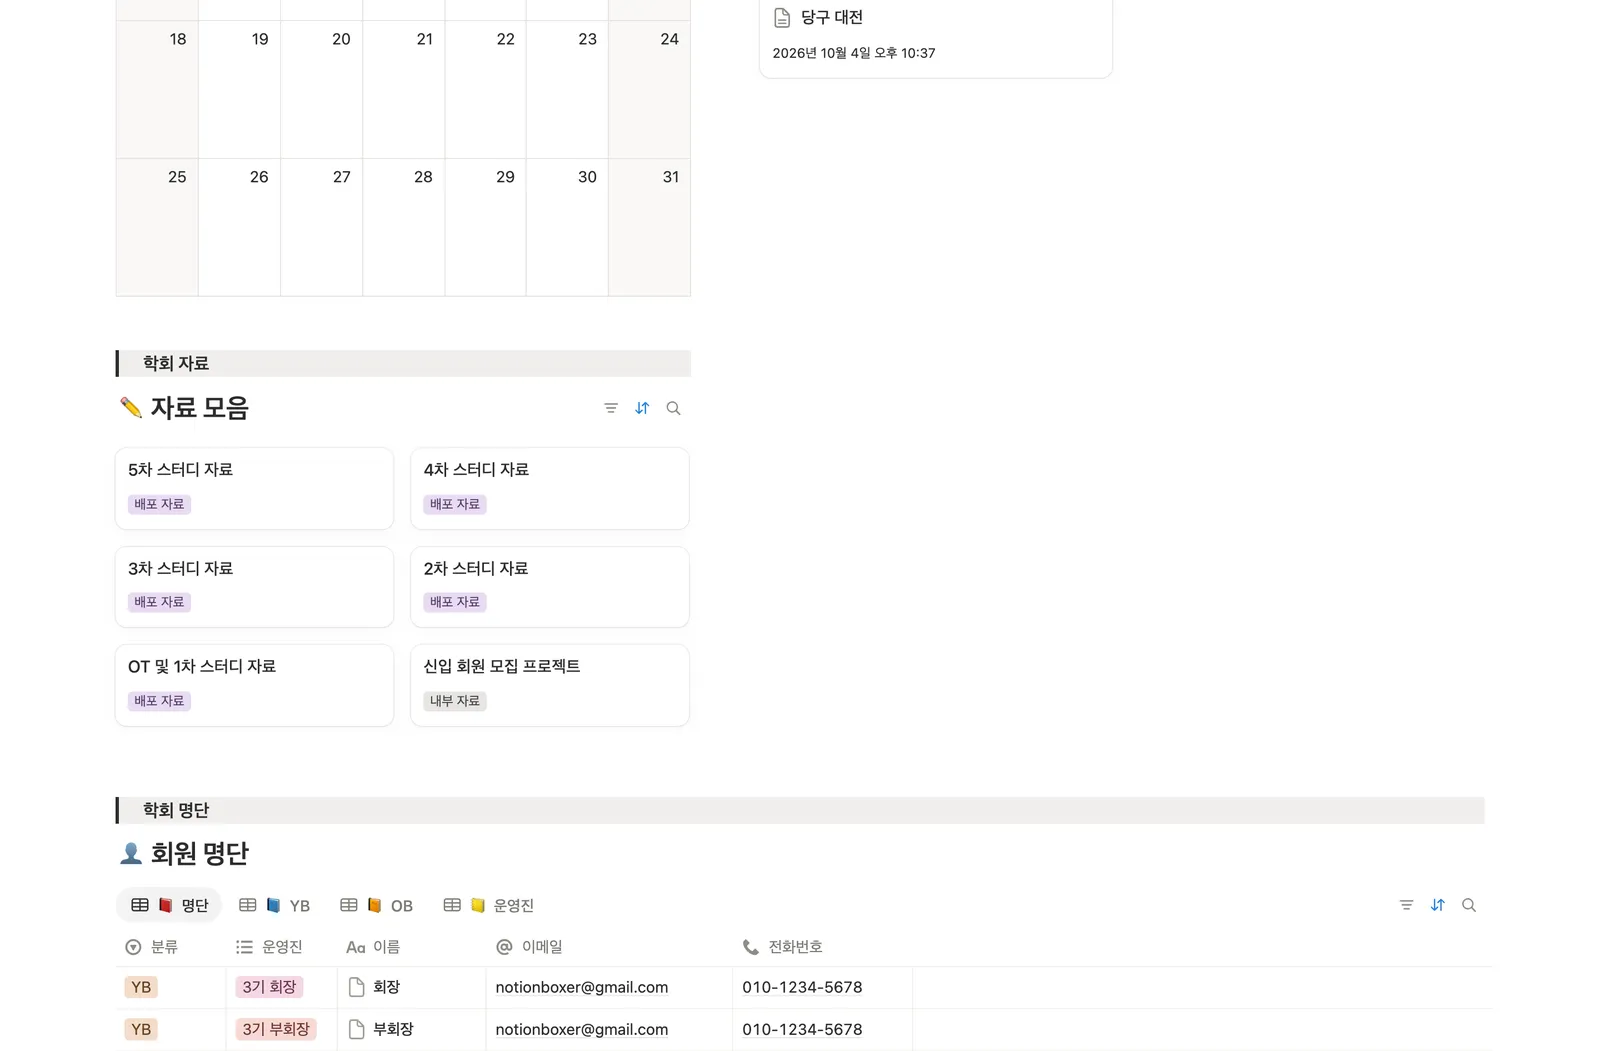
Task: Open the page icon of 당구 대전
Action: click(782, 18)
